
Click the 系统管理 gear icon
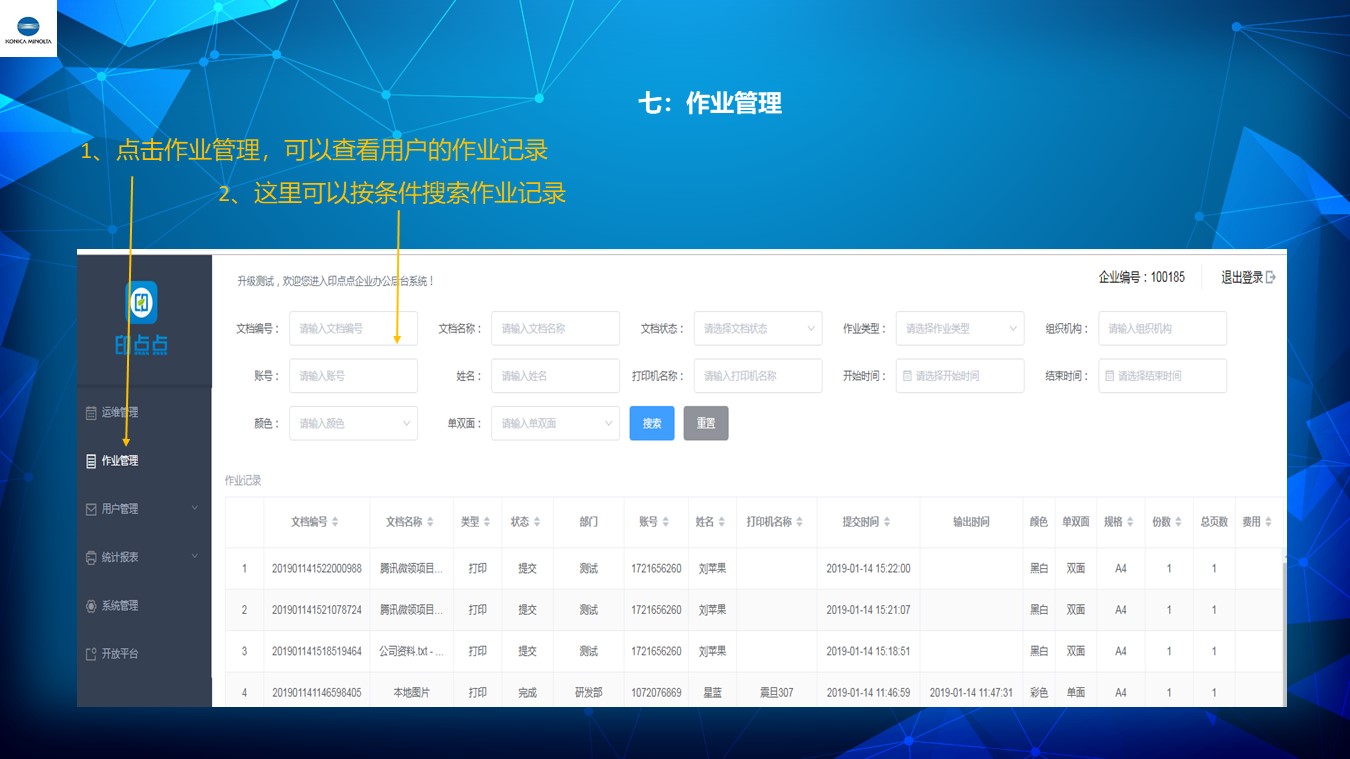tap(91, 606)
